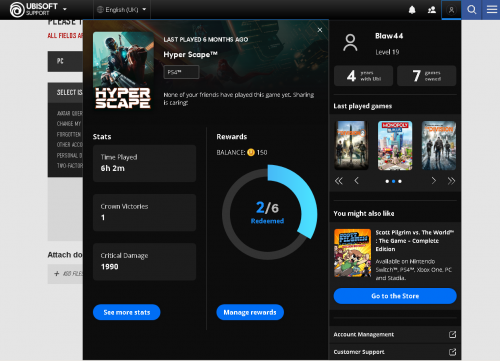500x361 pixels.
Task: Open the Customer Support link
Action: (359, 352)
